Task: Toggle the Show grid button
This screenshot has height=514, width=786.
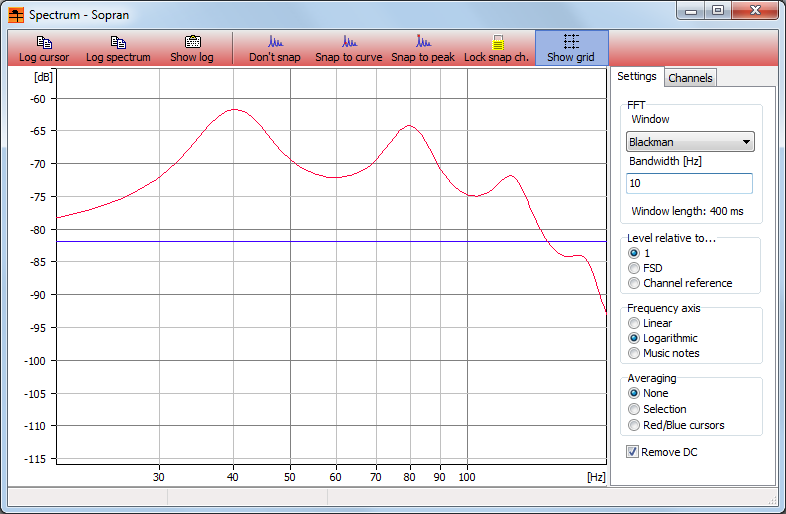Action: point(571,48)
